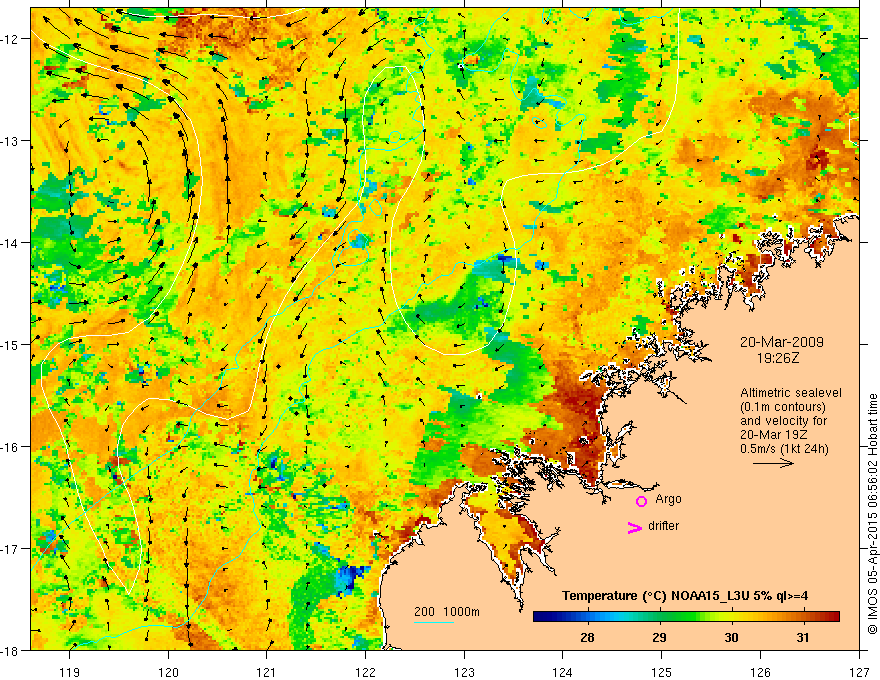This screenshot has height=680, width=880.
Task: Click the '200 1000m' depth contour label
Action: (447, 612)
